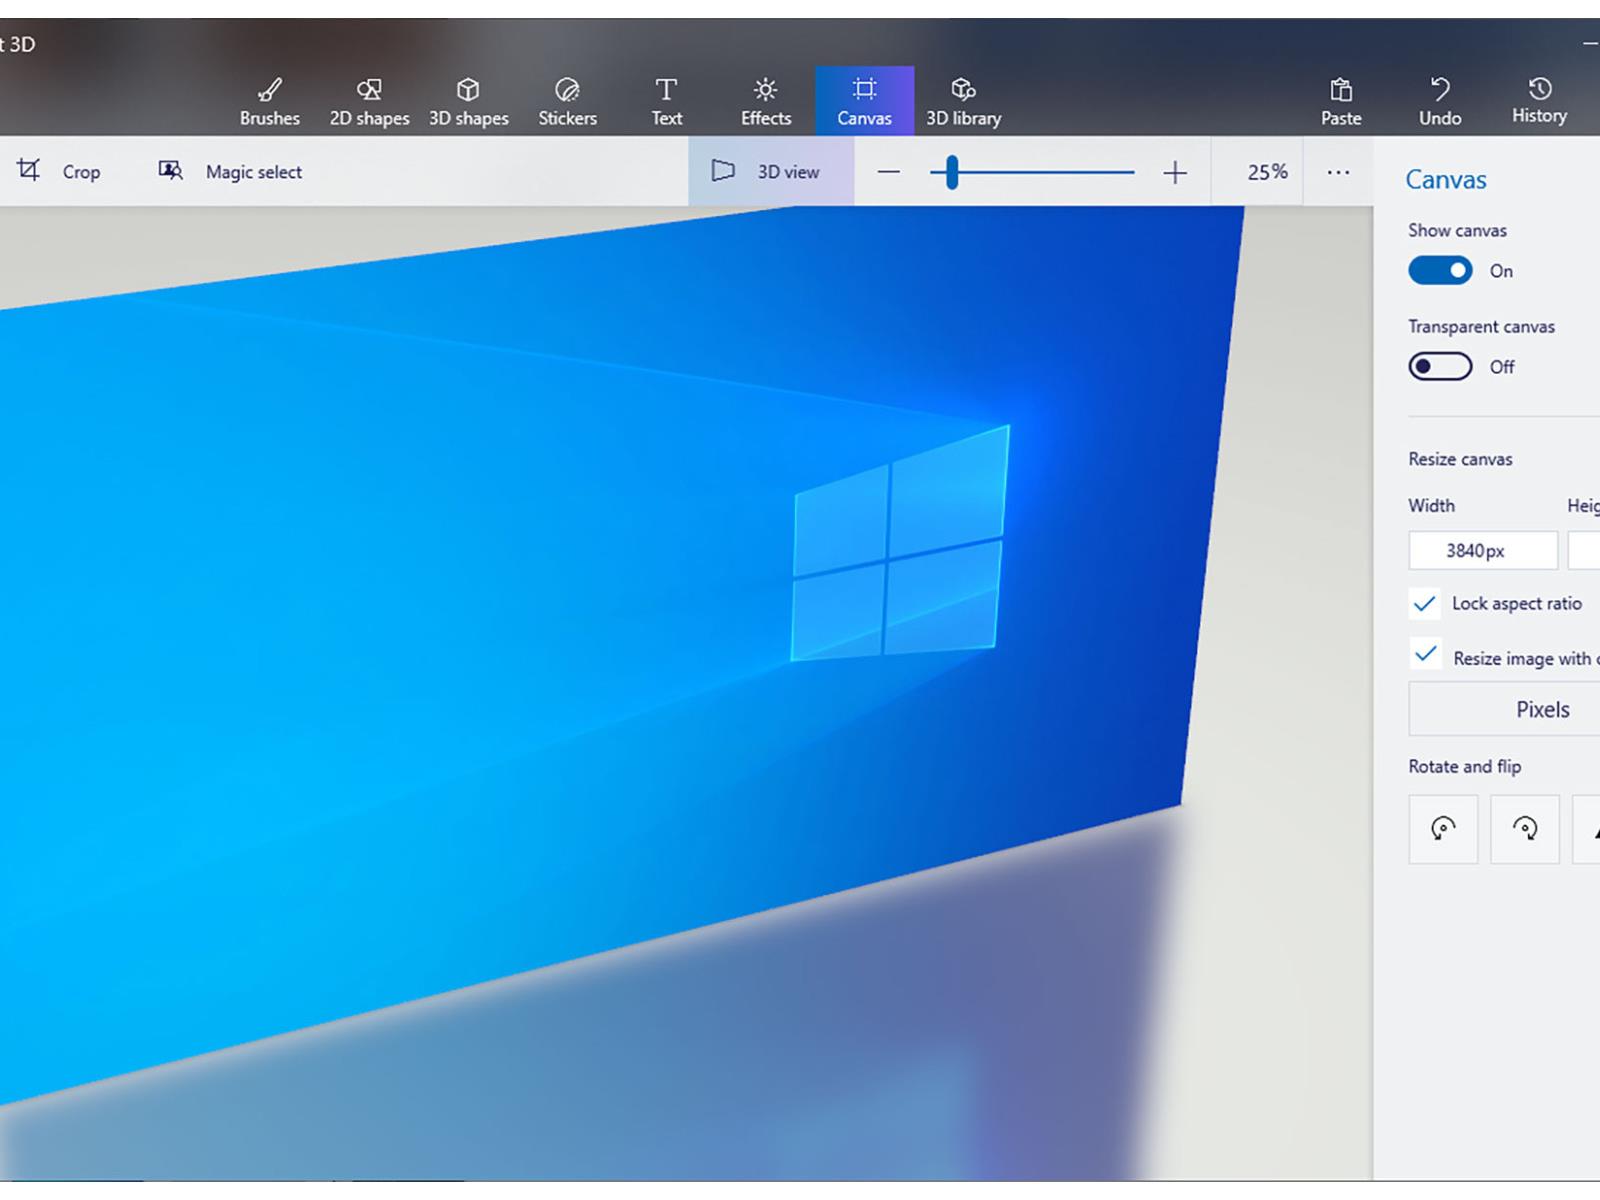Zoom in with the plus button
Viewport: 1600px width, 1200px height.
[1175, 172]
